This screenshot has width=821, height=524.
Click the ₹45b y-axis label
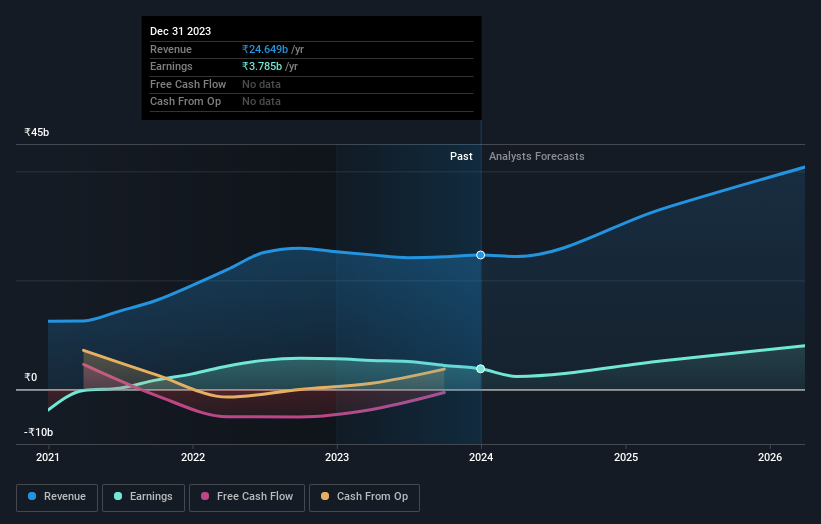point(37,132)
